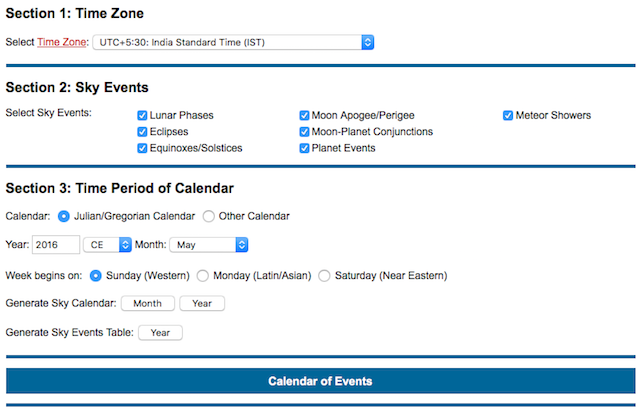Expand the CE era selector
Screen dimensions: 640x411
107,245
